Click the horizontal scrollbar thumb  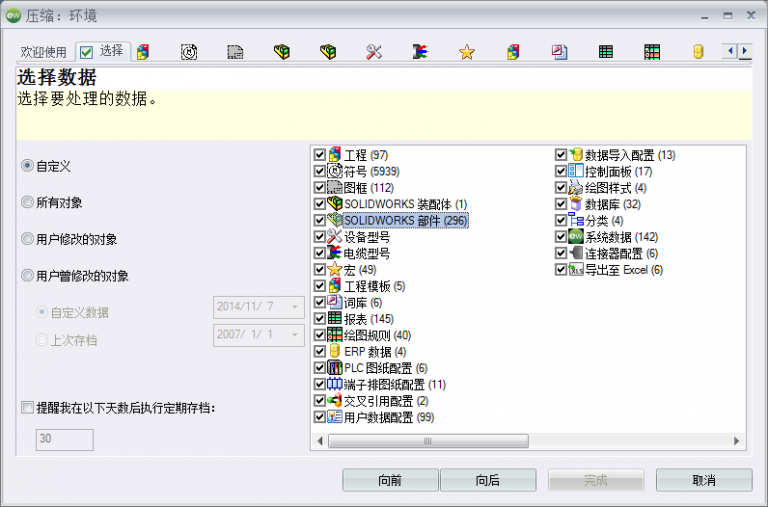428,441
